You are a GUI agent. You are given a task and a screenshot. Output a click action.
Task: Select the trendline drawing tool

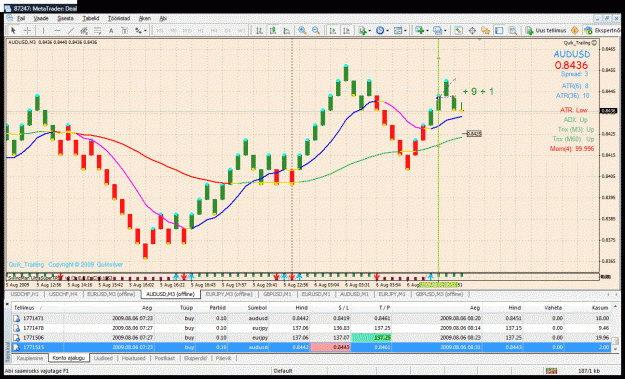(71, 30)
